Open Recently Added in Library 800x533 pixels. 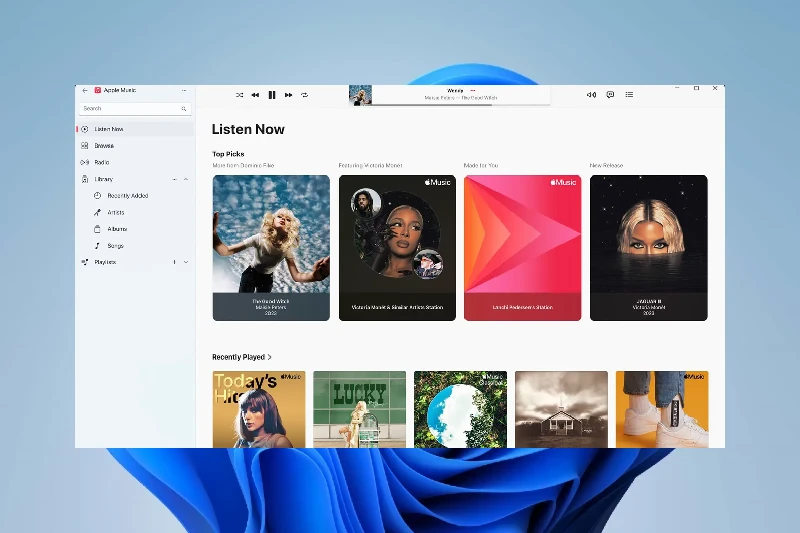[x=127, y=196]
